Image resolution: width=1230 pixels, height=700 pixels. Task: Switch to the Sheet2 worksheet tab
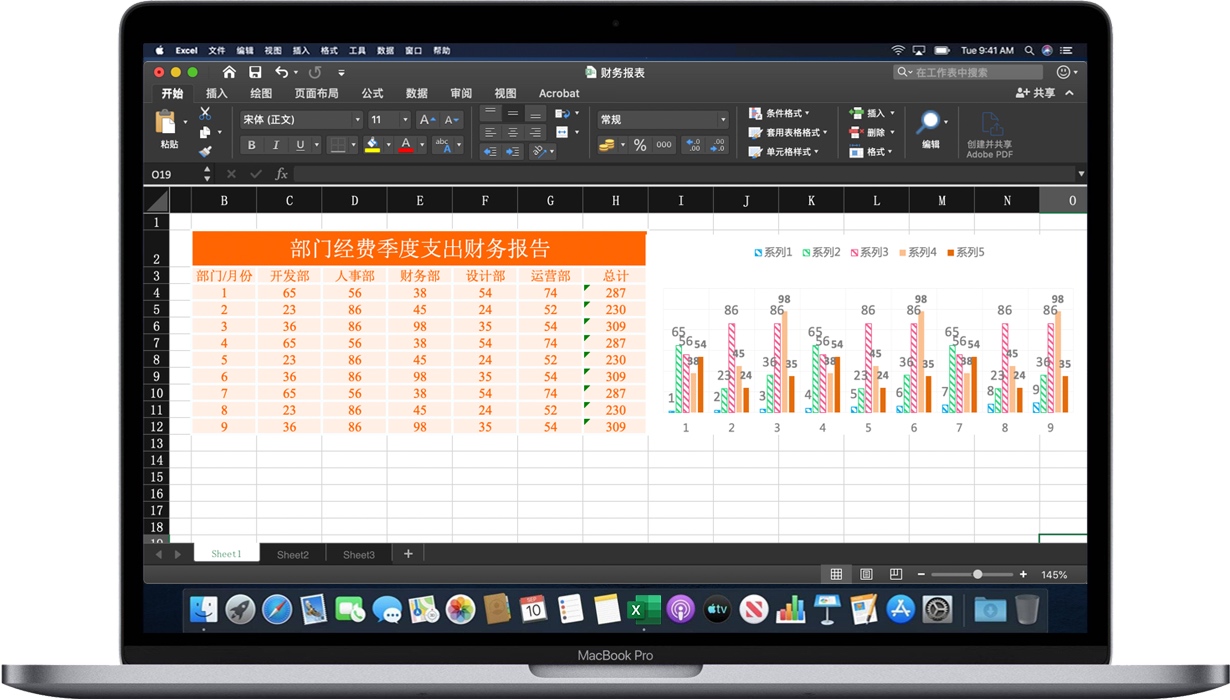click(x=292, y=554)
